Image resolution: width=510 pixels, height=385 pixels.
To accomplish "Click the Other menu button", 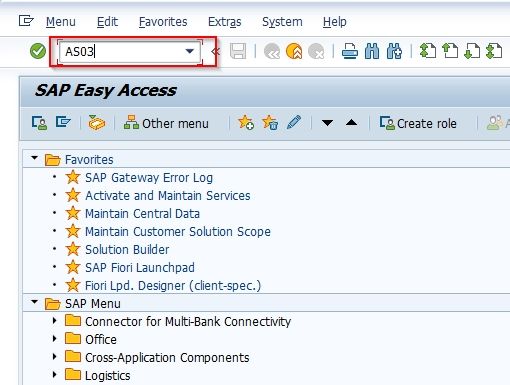I will (x=166, y=123).
